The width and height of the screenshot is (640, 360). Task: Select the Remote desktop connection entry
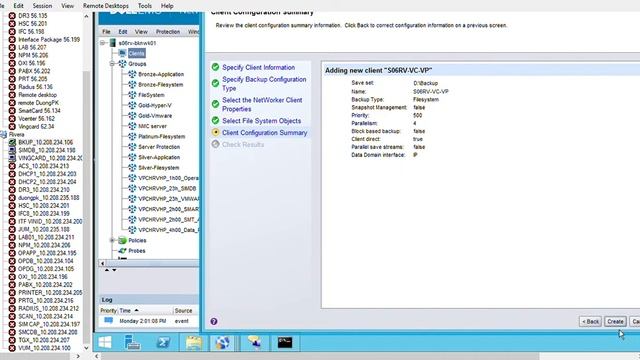point(37,95)
